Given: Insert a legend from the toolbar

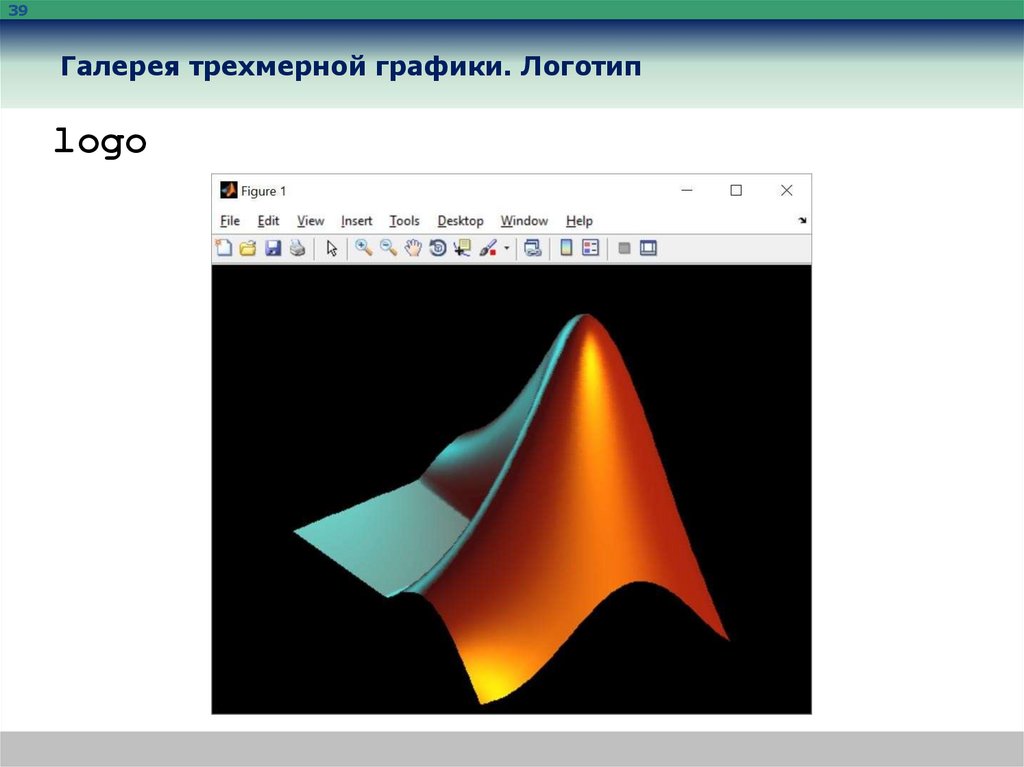Looking at the screenshot, I should 590,248.
